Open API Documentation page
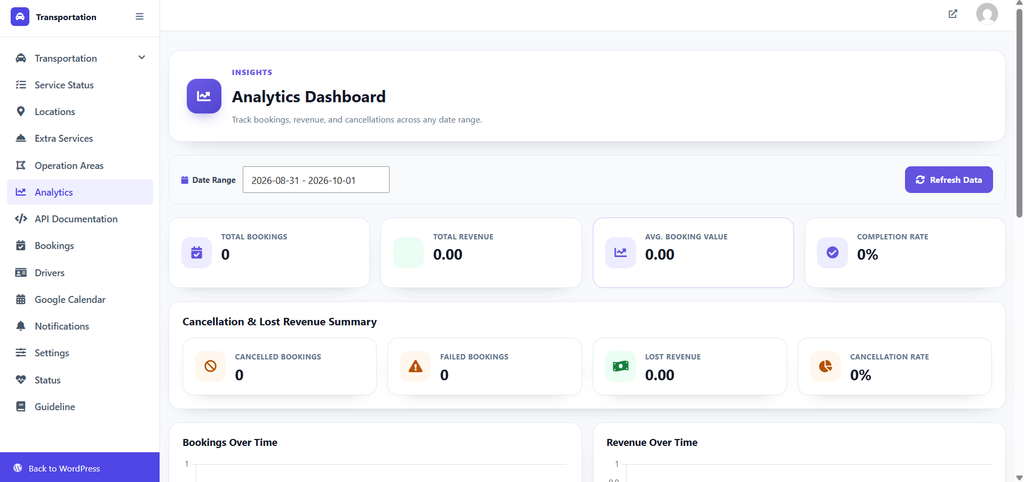This screenshot has width=1024, height=482. (x=80, y=219)
